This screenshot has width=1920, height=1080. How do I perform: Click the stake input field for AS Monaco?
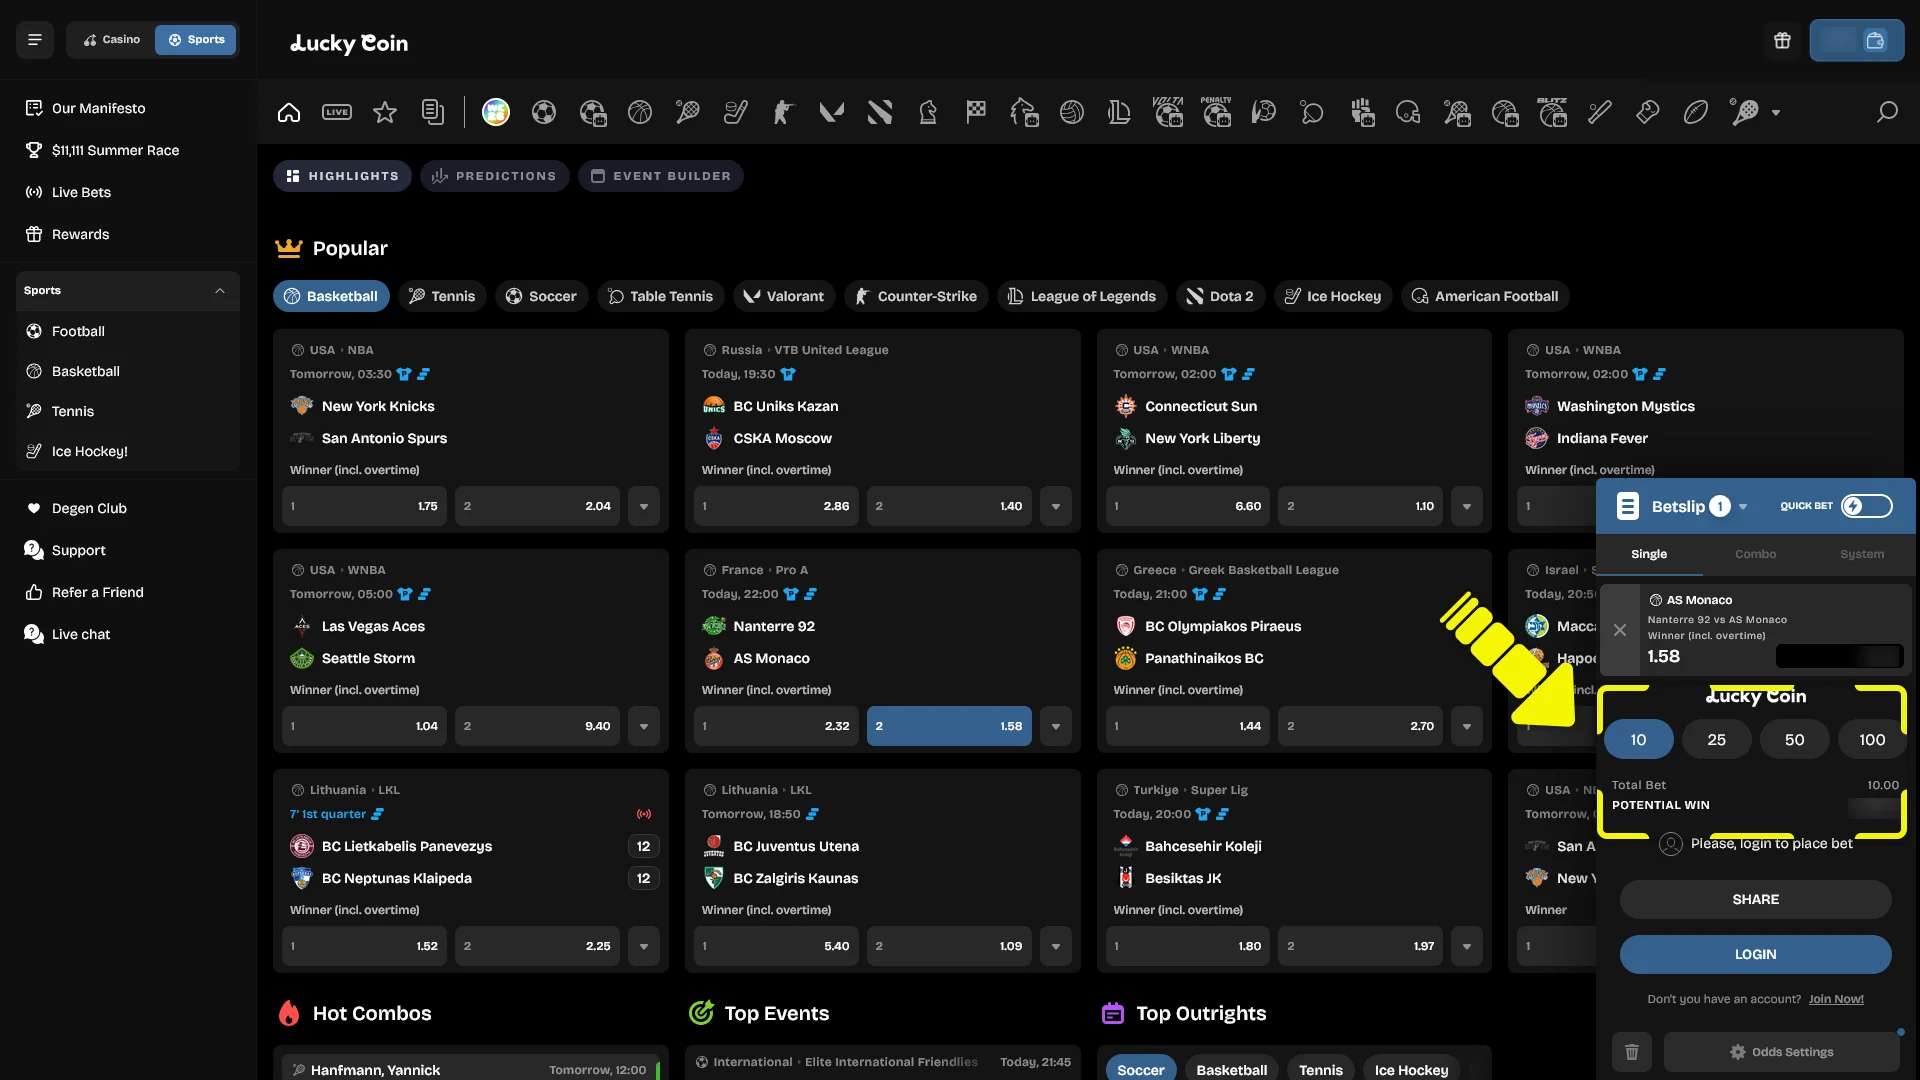click(x=1838, y=657)
